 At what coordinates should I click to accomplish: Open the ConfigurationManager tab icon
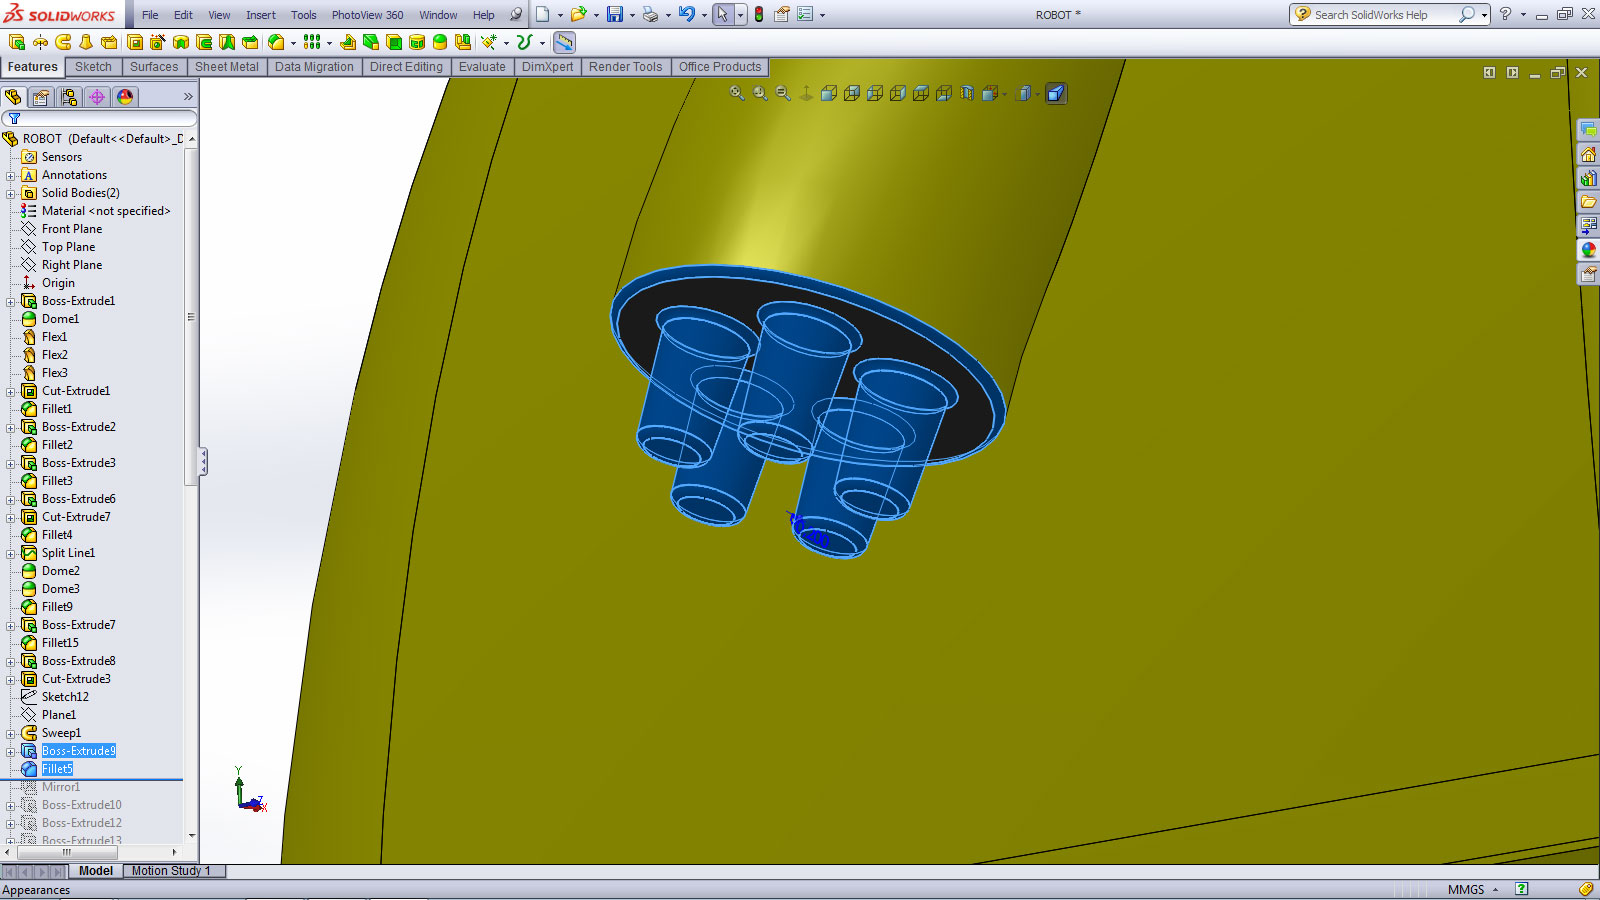(69, 97)
